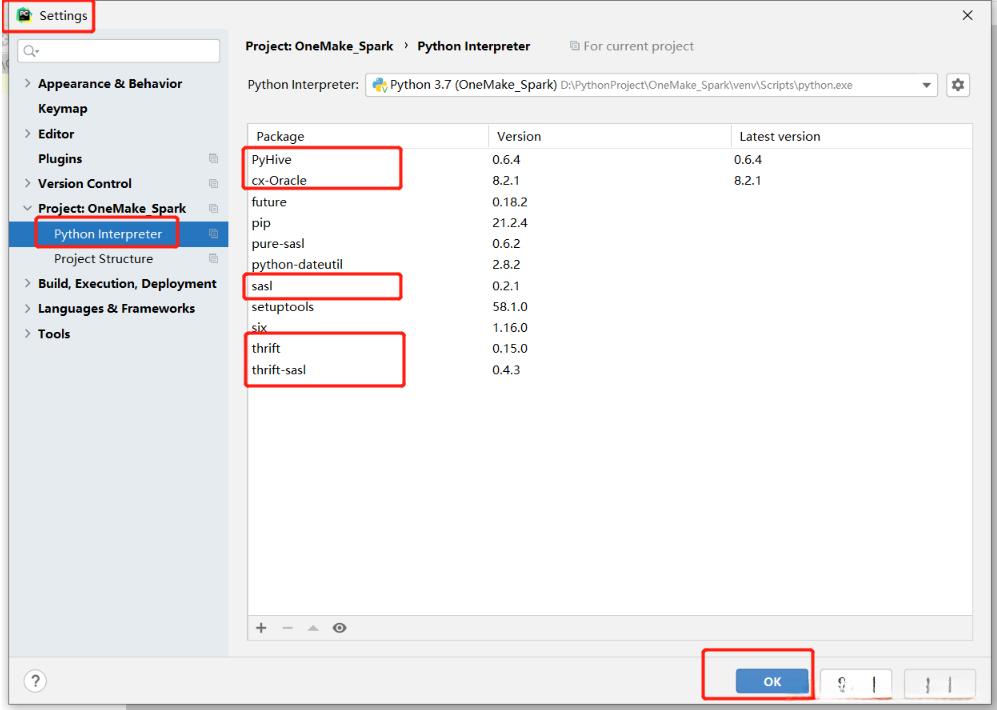Expand the Version Control section
The image size is (997, 710).
(27, 183)
